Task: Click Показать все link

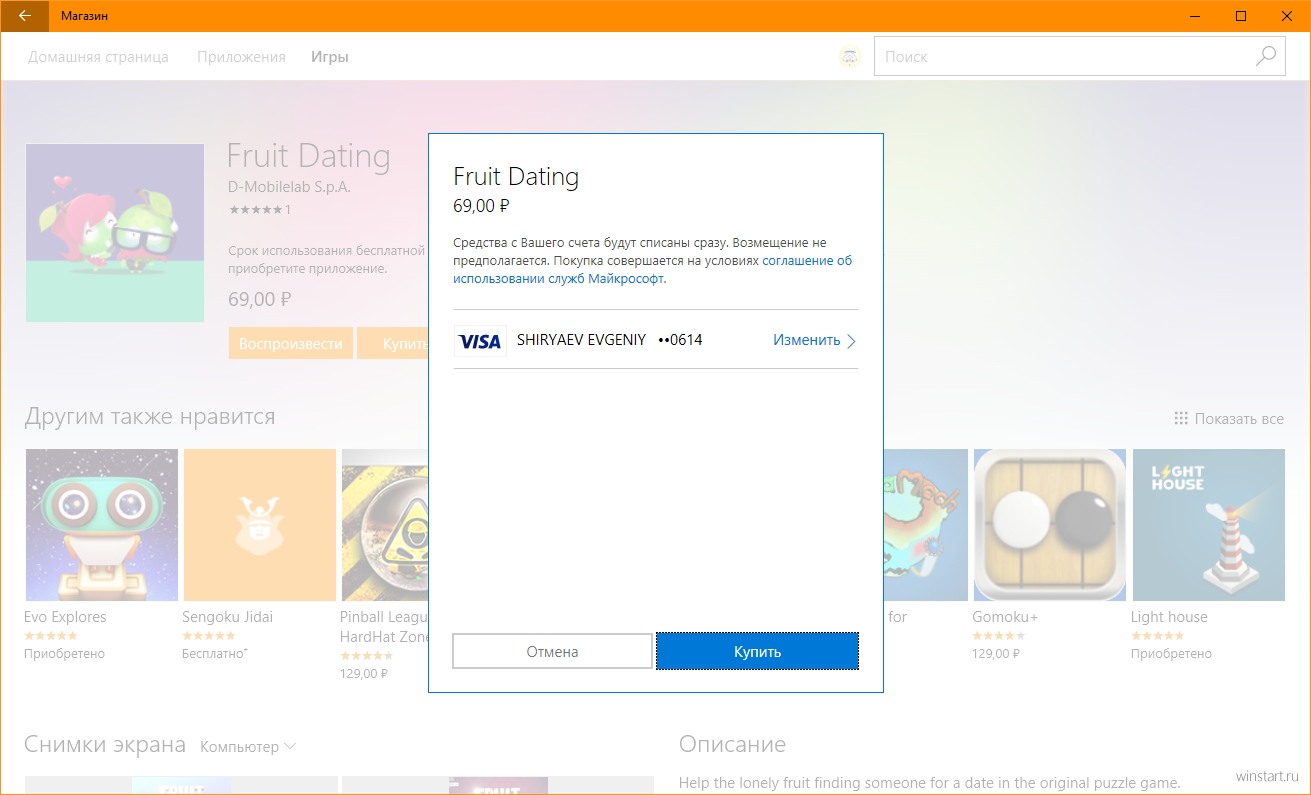Action: pos(1239,418)
